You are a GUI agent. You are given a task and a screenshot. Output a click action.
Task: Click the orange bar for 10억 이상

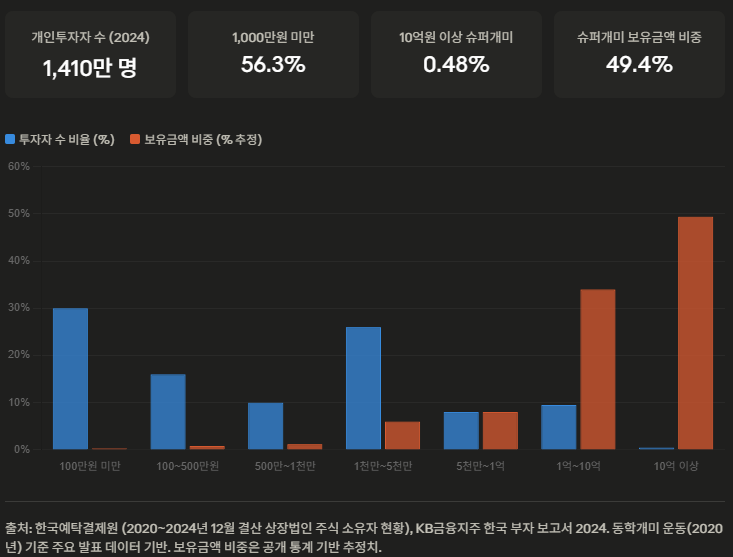point(696,333)
